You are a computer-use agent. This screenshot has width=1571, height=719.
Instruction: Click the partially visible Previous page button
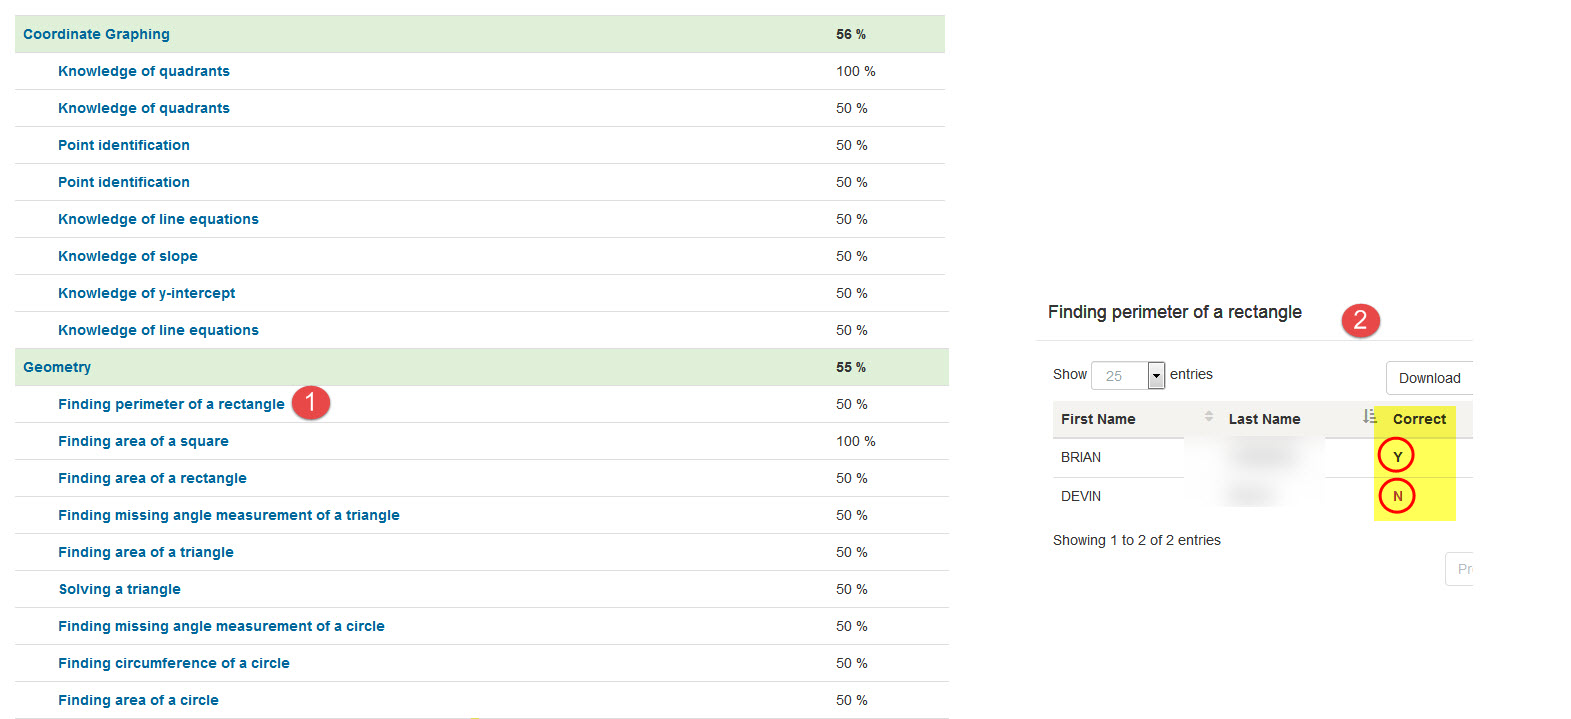click(x=1461, y=569)
